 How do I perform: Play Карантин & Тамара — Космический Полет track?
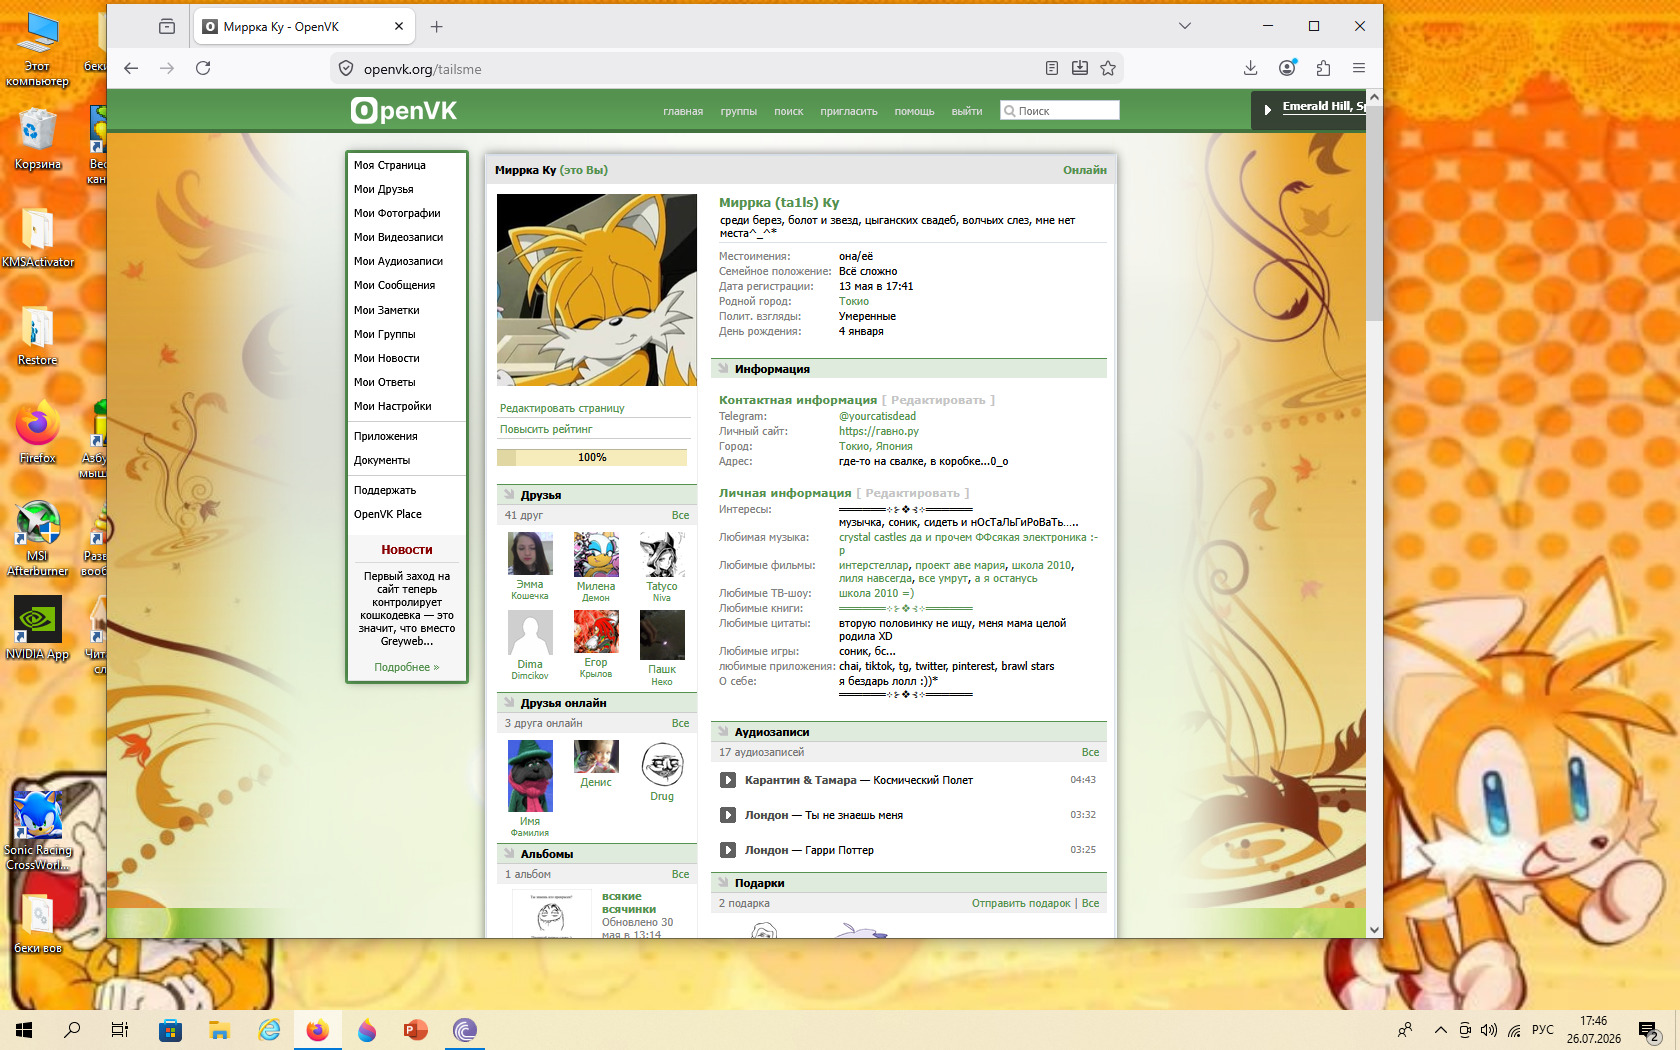pos(728,780)
